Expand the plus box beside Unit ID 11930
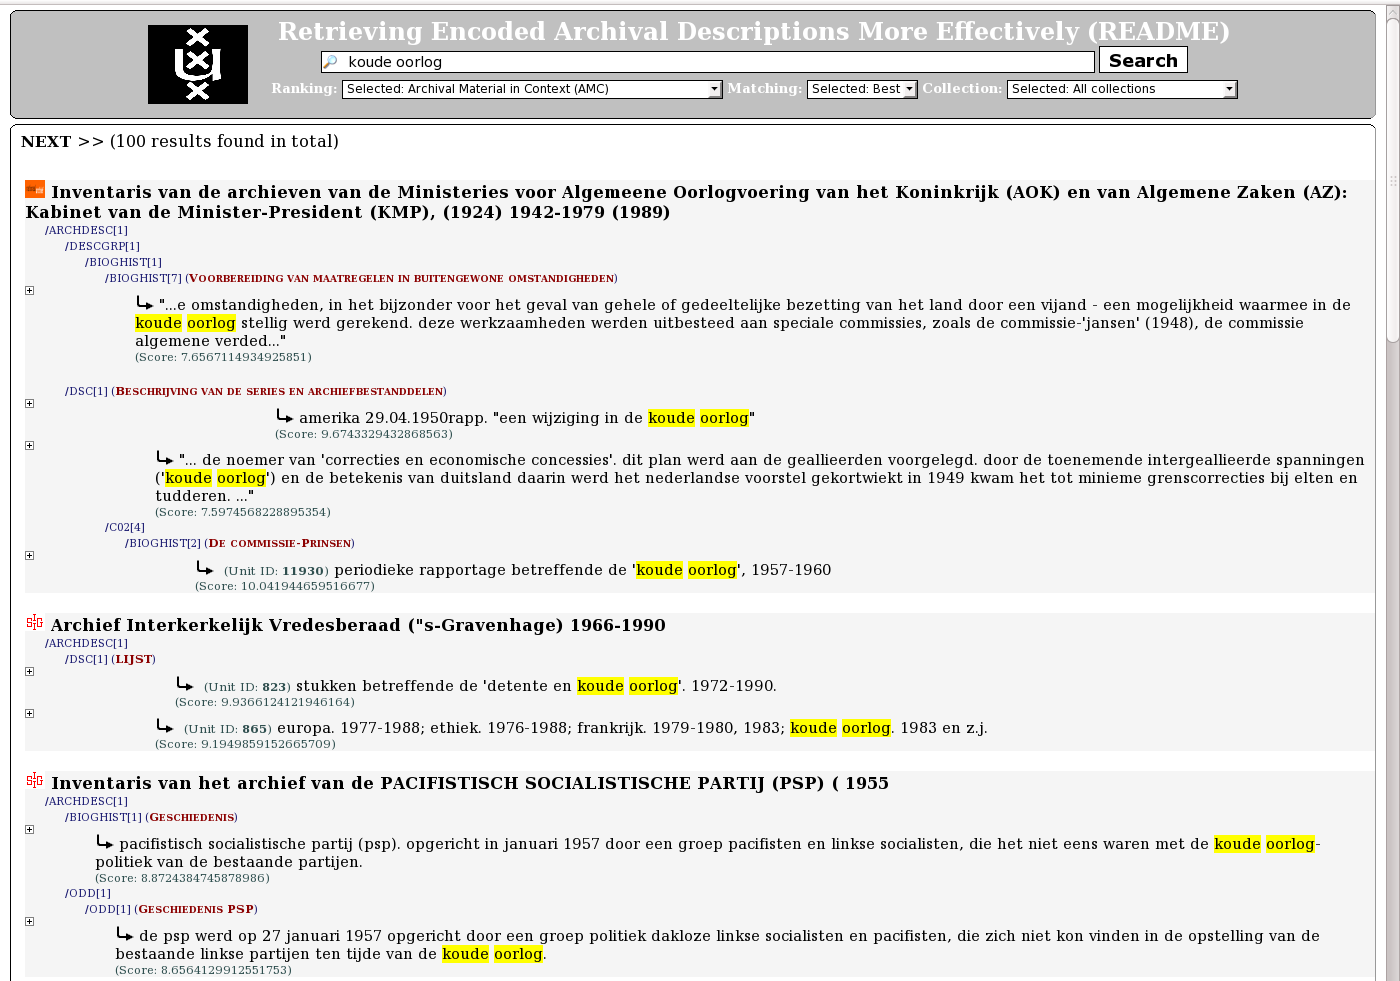 [29, 556]
